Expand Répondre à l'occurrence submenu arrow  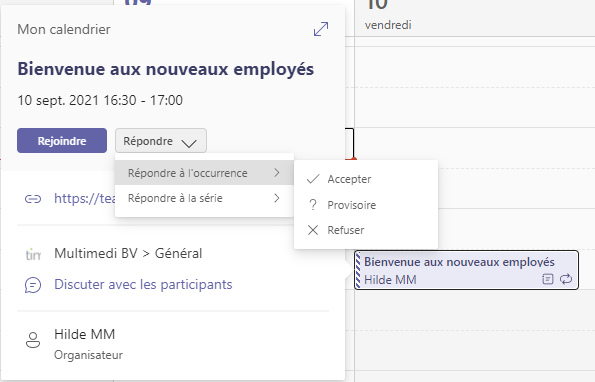pos(277,173)
